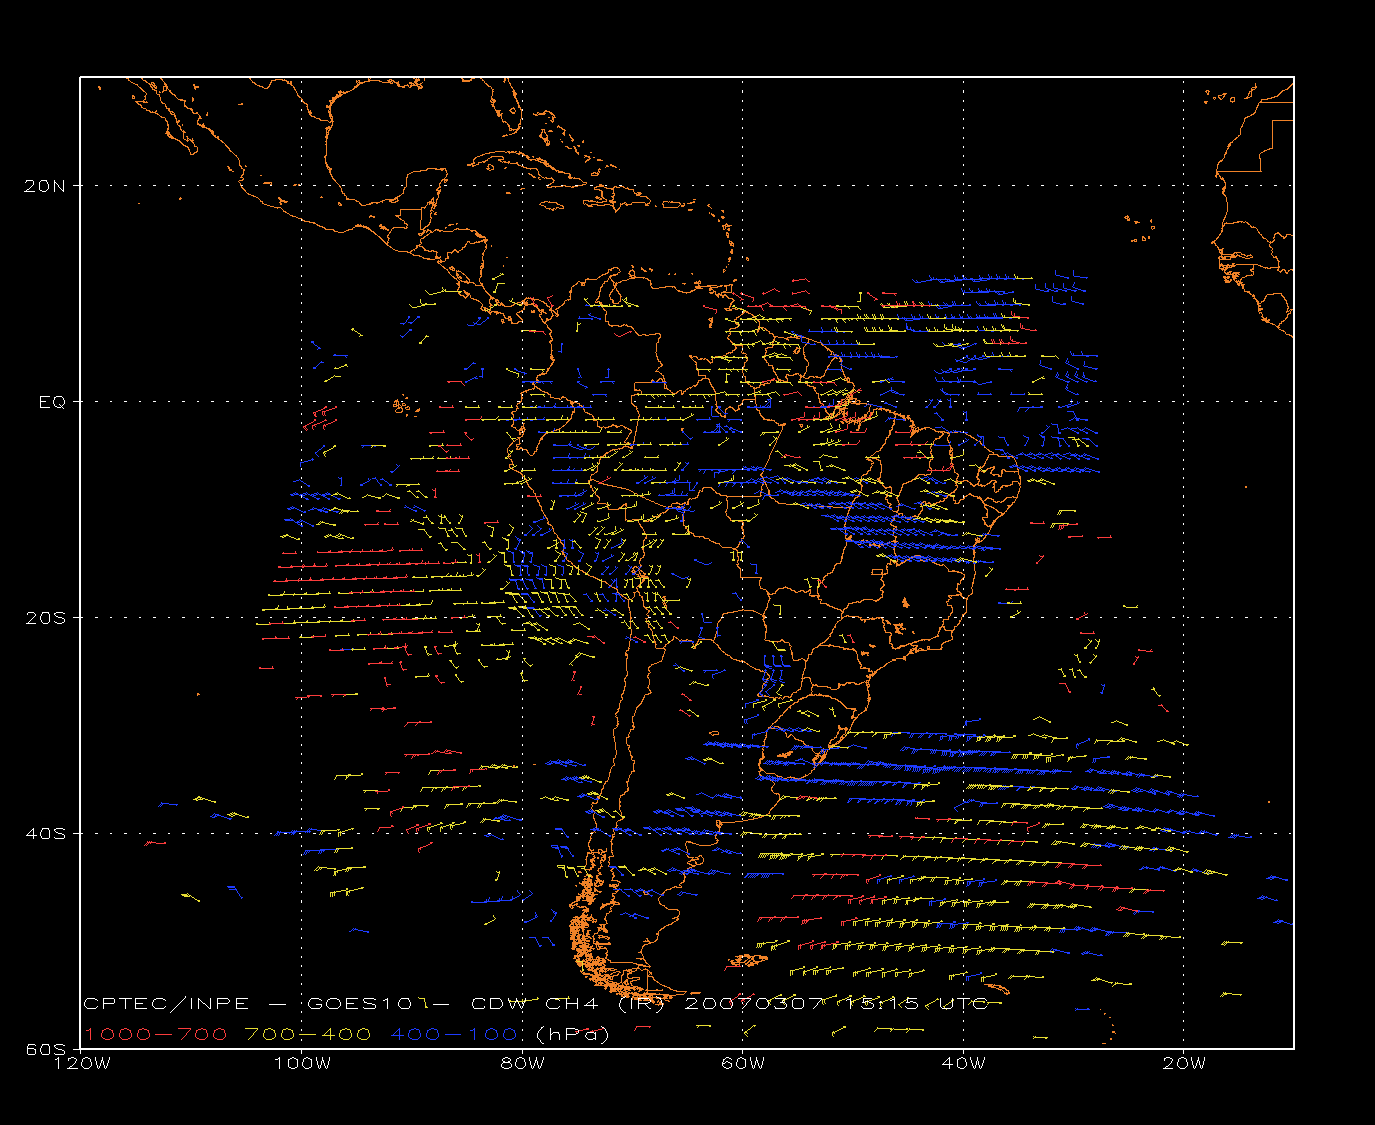Click the 60S latitude label
This screenshot has height=1125, width=1375.
click(x=46, y=1049)
